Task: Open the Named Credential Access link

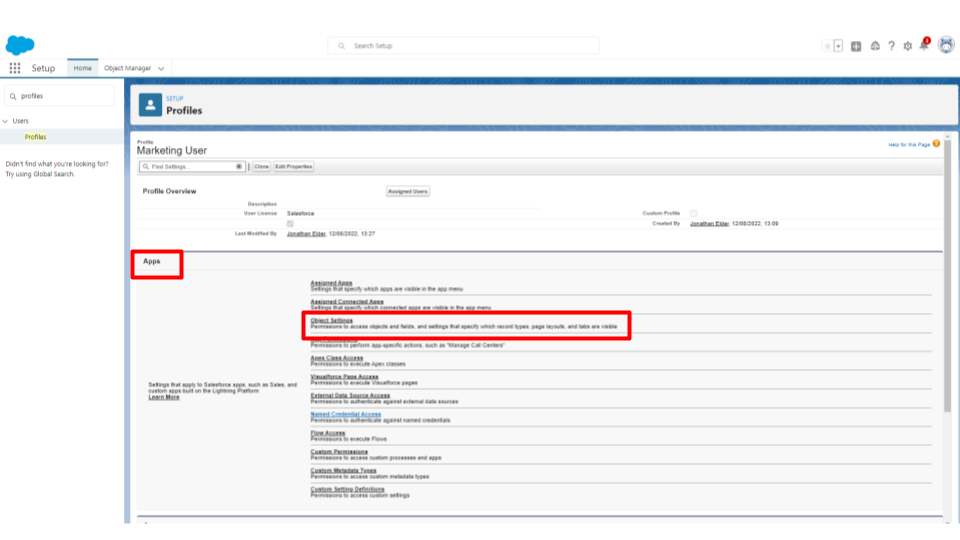Action: click(345, 414)
